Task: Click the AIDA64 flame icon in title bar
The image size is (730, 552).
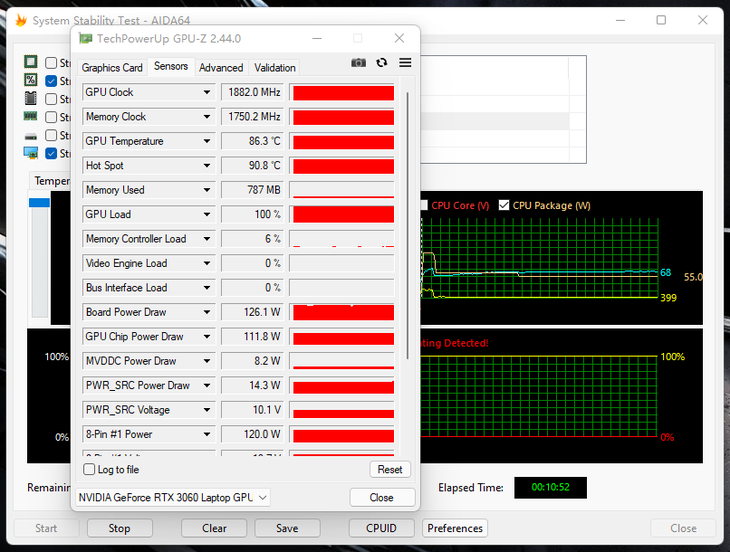Action: coord(19,20)
